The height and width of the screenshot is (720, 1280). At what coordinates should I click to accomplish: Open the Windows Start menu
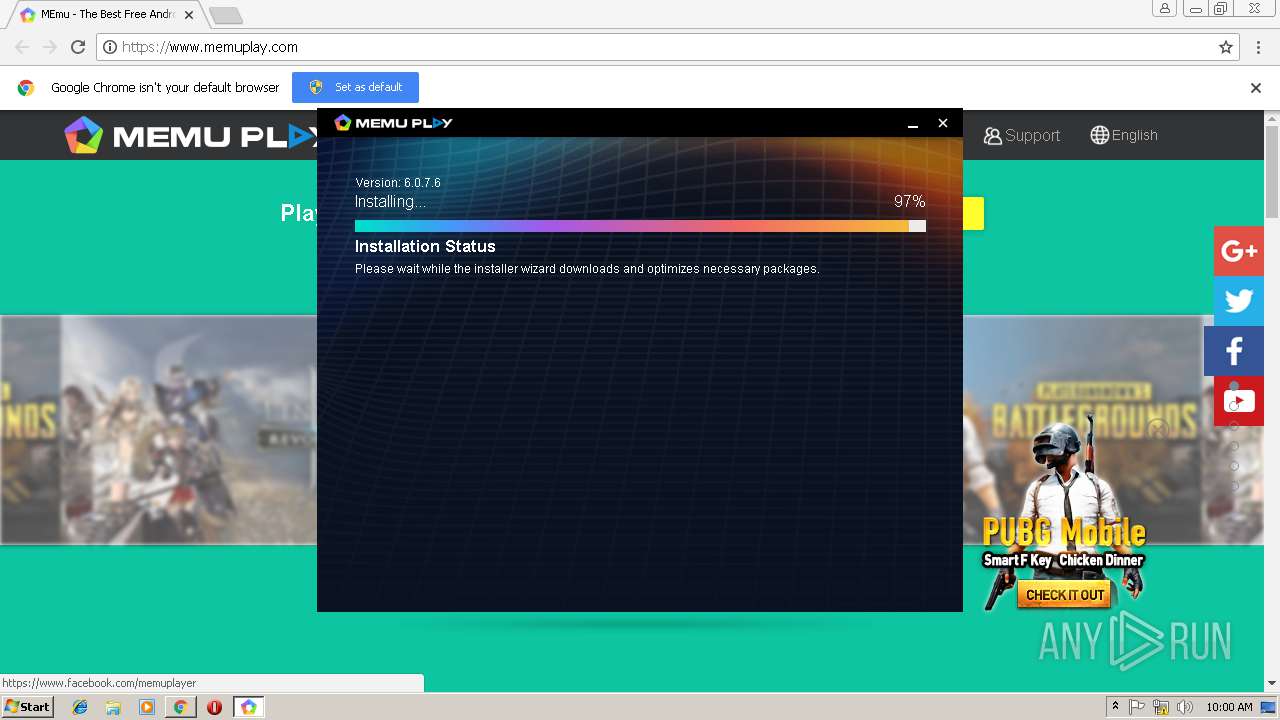click(28, 707)
